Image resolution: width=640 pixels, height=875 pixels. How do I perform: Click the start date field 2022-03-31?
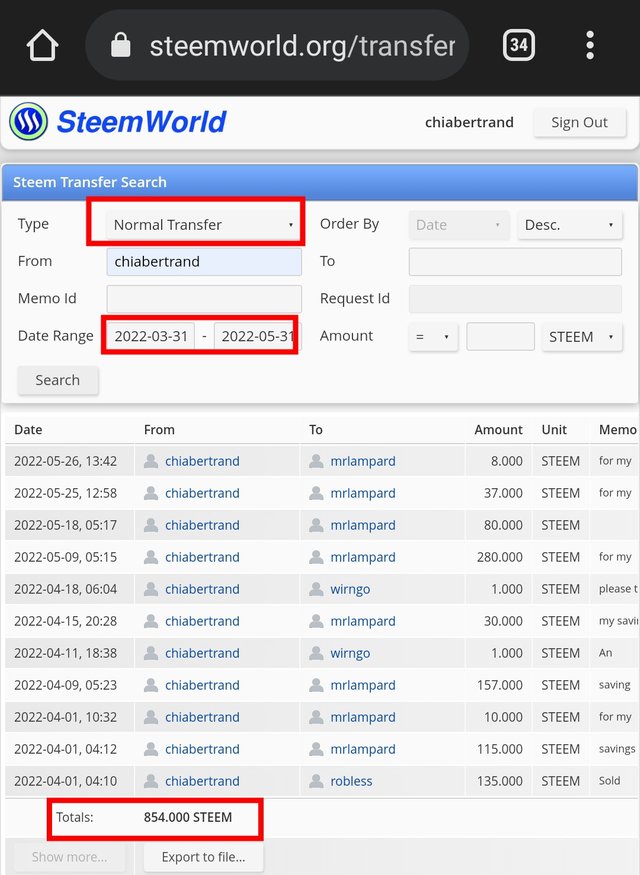tap(151, 336)
